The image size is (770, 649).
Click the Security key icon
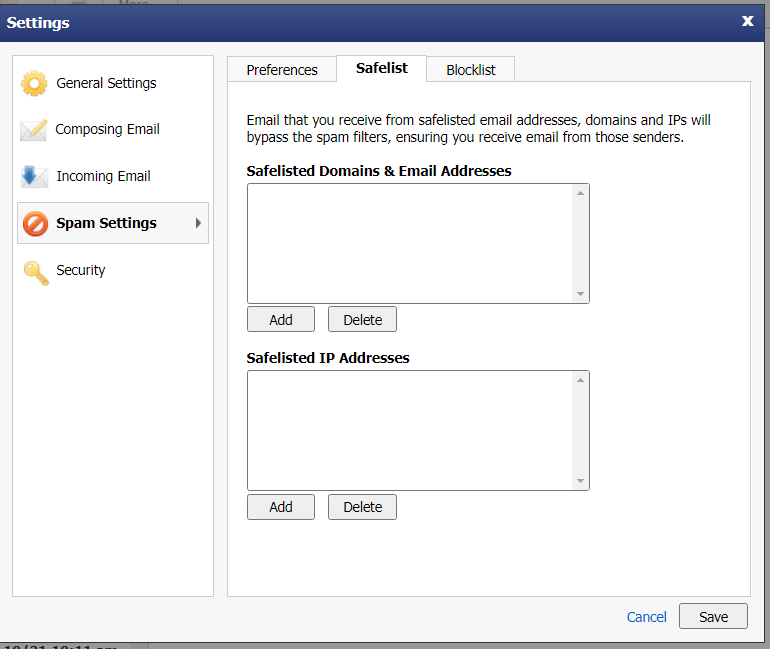point(36,272)
